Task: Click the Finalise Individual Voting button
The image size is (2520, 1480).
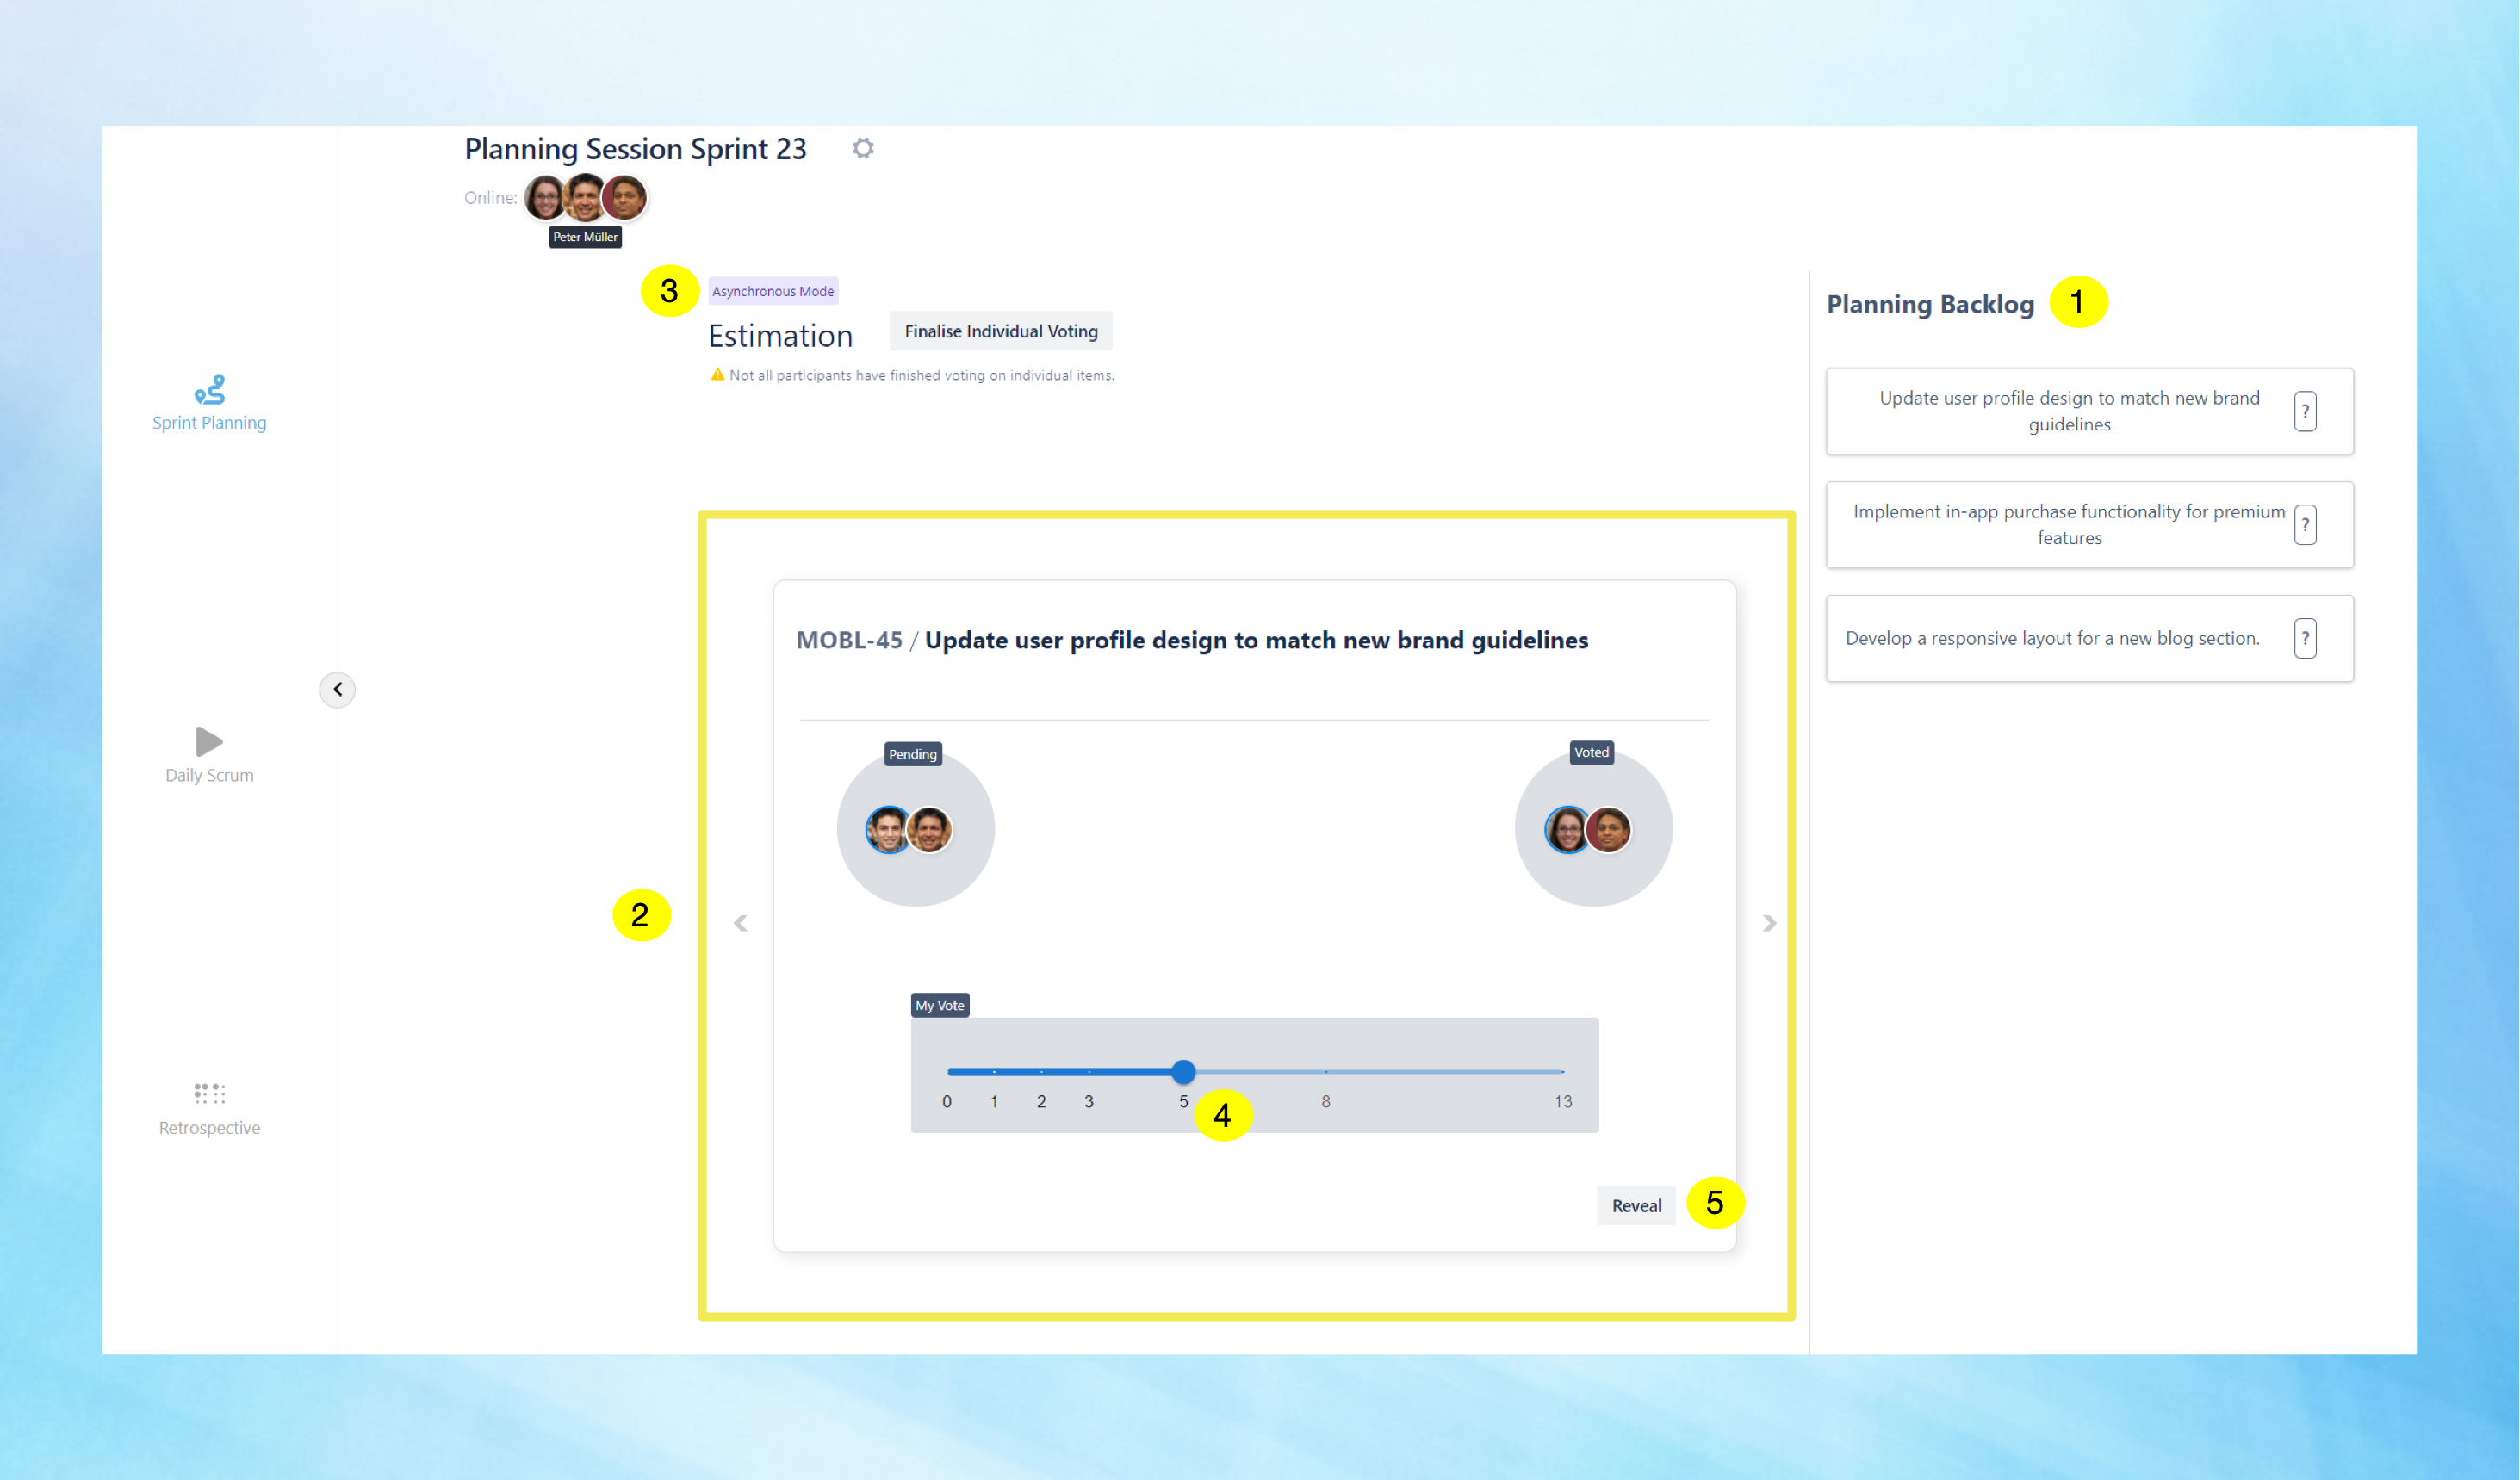Action: click(1000, 331)
